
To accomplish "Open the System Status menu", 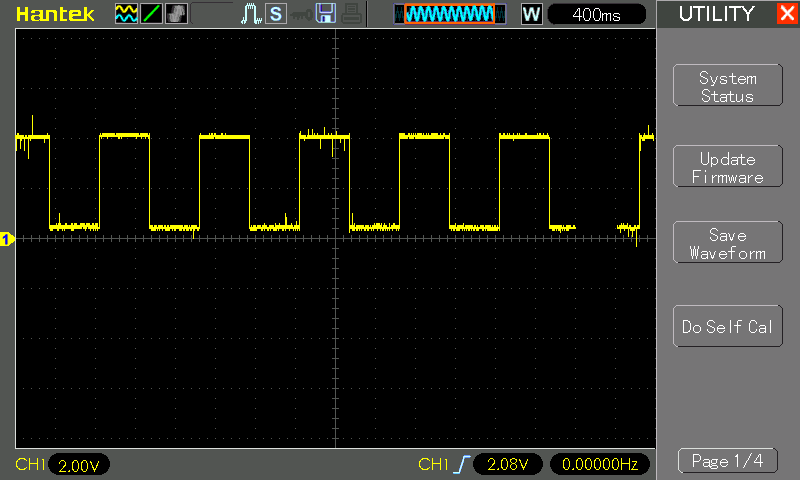I will (x=727, y=87).
